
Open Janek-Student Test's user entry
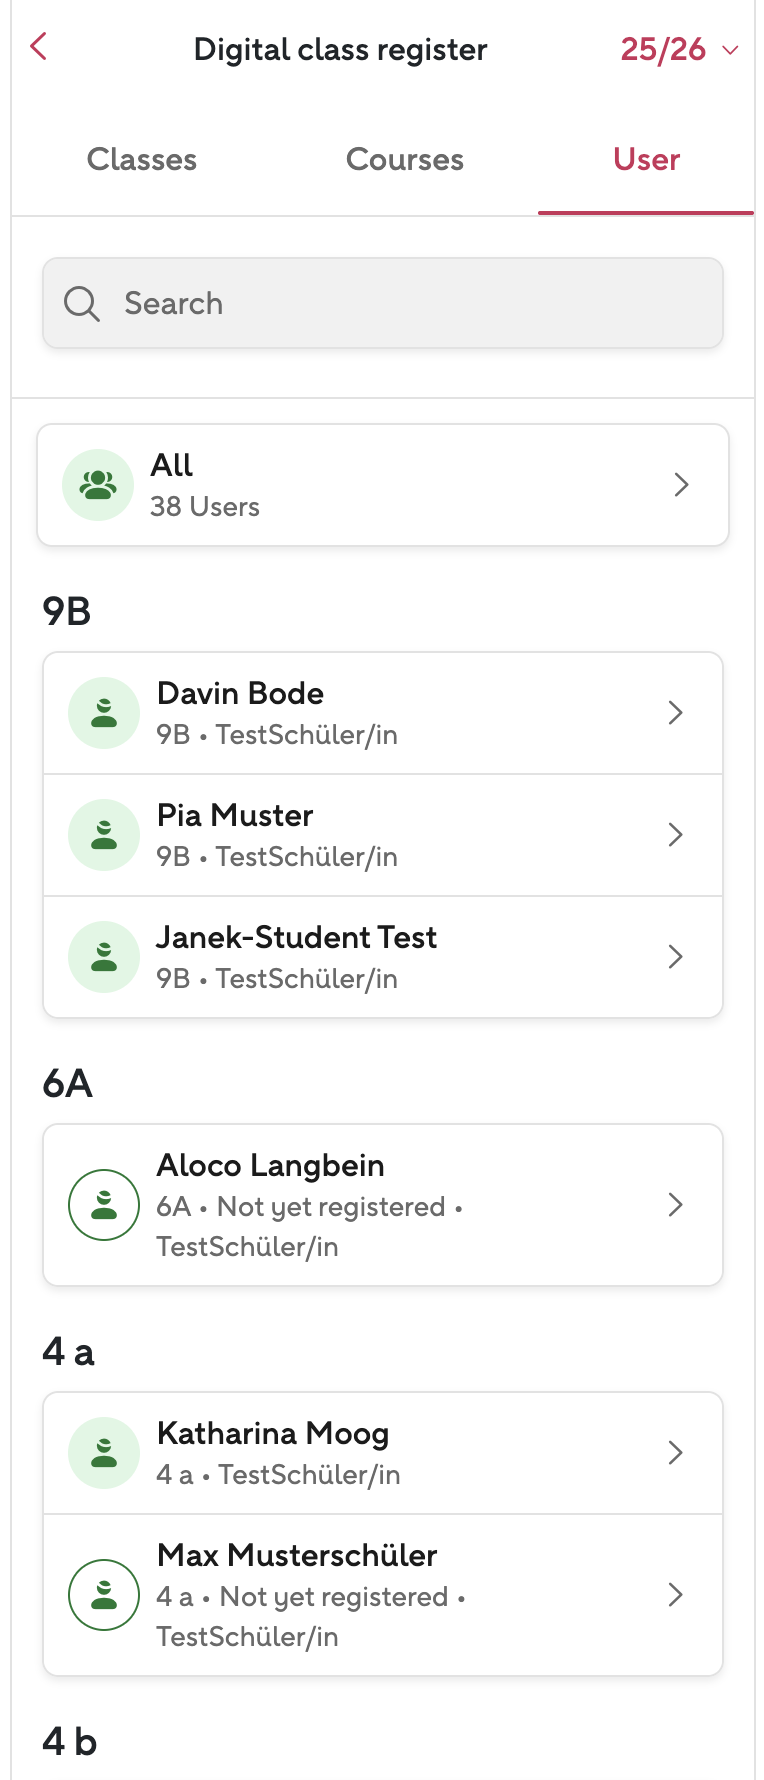pos(380,957)
